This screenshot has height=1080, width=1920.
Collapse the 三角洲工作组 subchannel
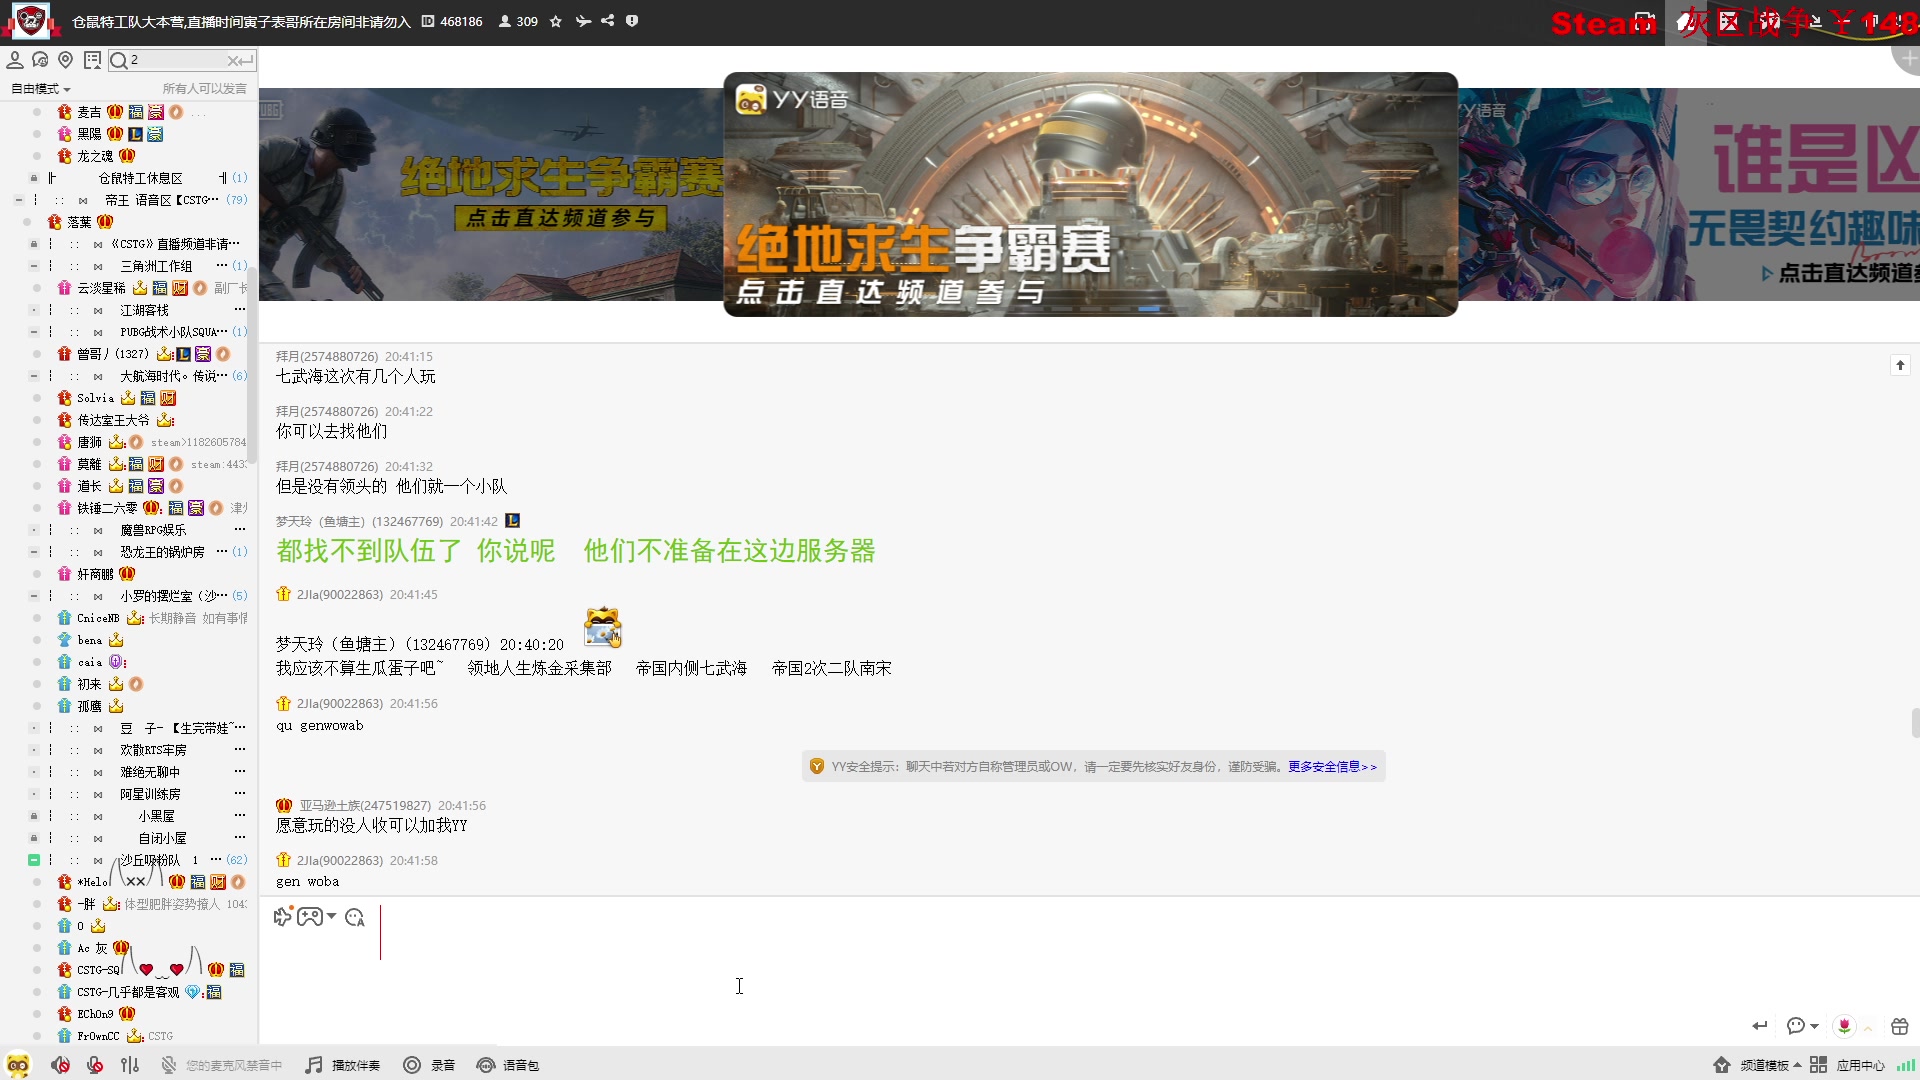[34, 266]
